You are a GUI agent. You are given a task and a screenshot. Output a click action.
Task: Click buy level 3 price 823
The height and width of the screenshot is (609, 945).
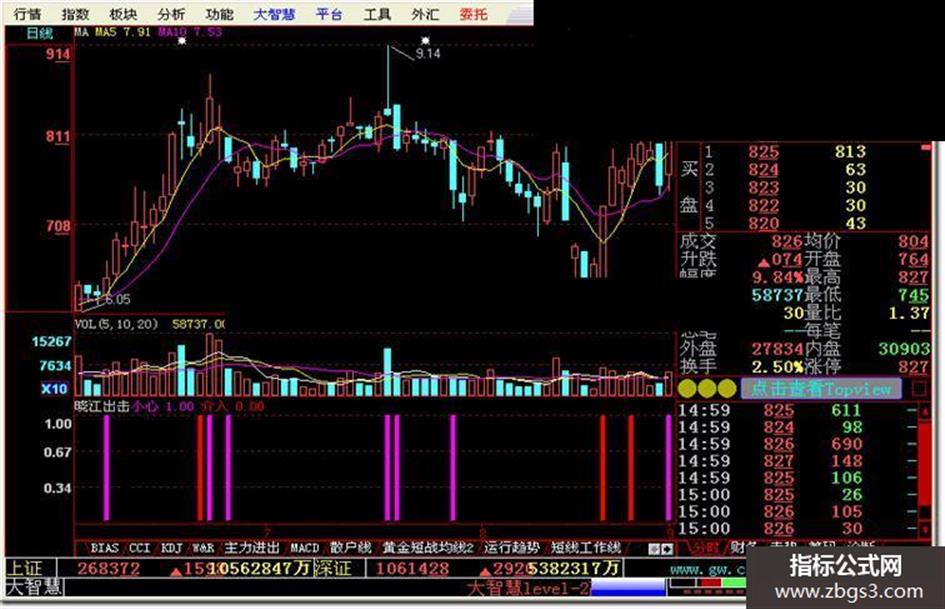click(x=764, y=188)
